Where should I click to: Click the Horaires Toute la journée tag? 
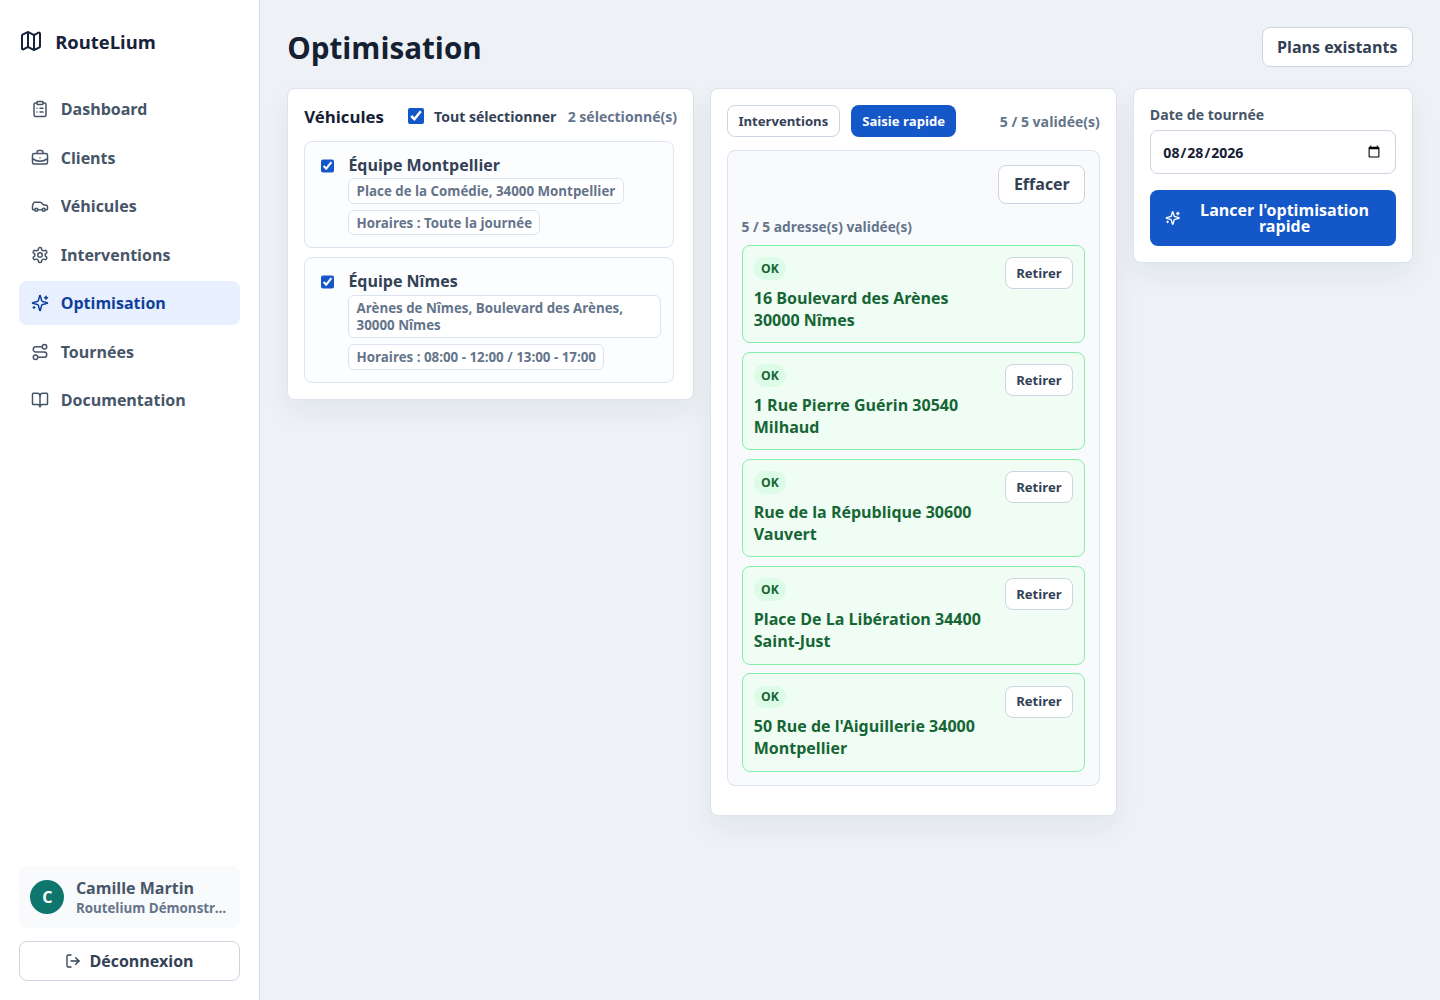[444, 223]
